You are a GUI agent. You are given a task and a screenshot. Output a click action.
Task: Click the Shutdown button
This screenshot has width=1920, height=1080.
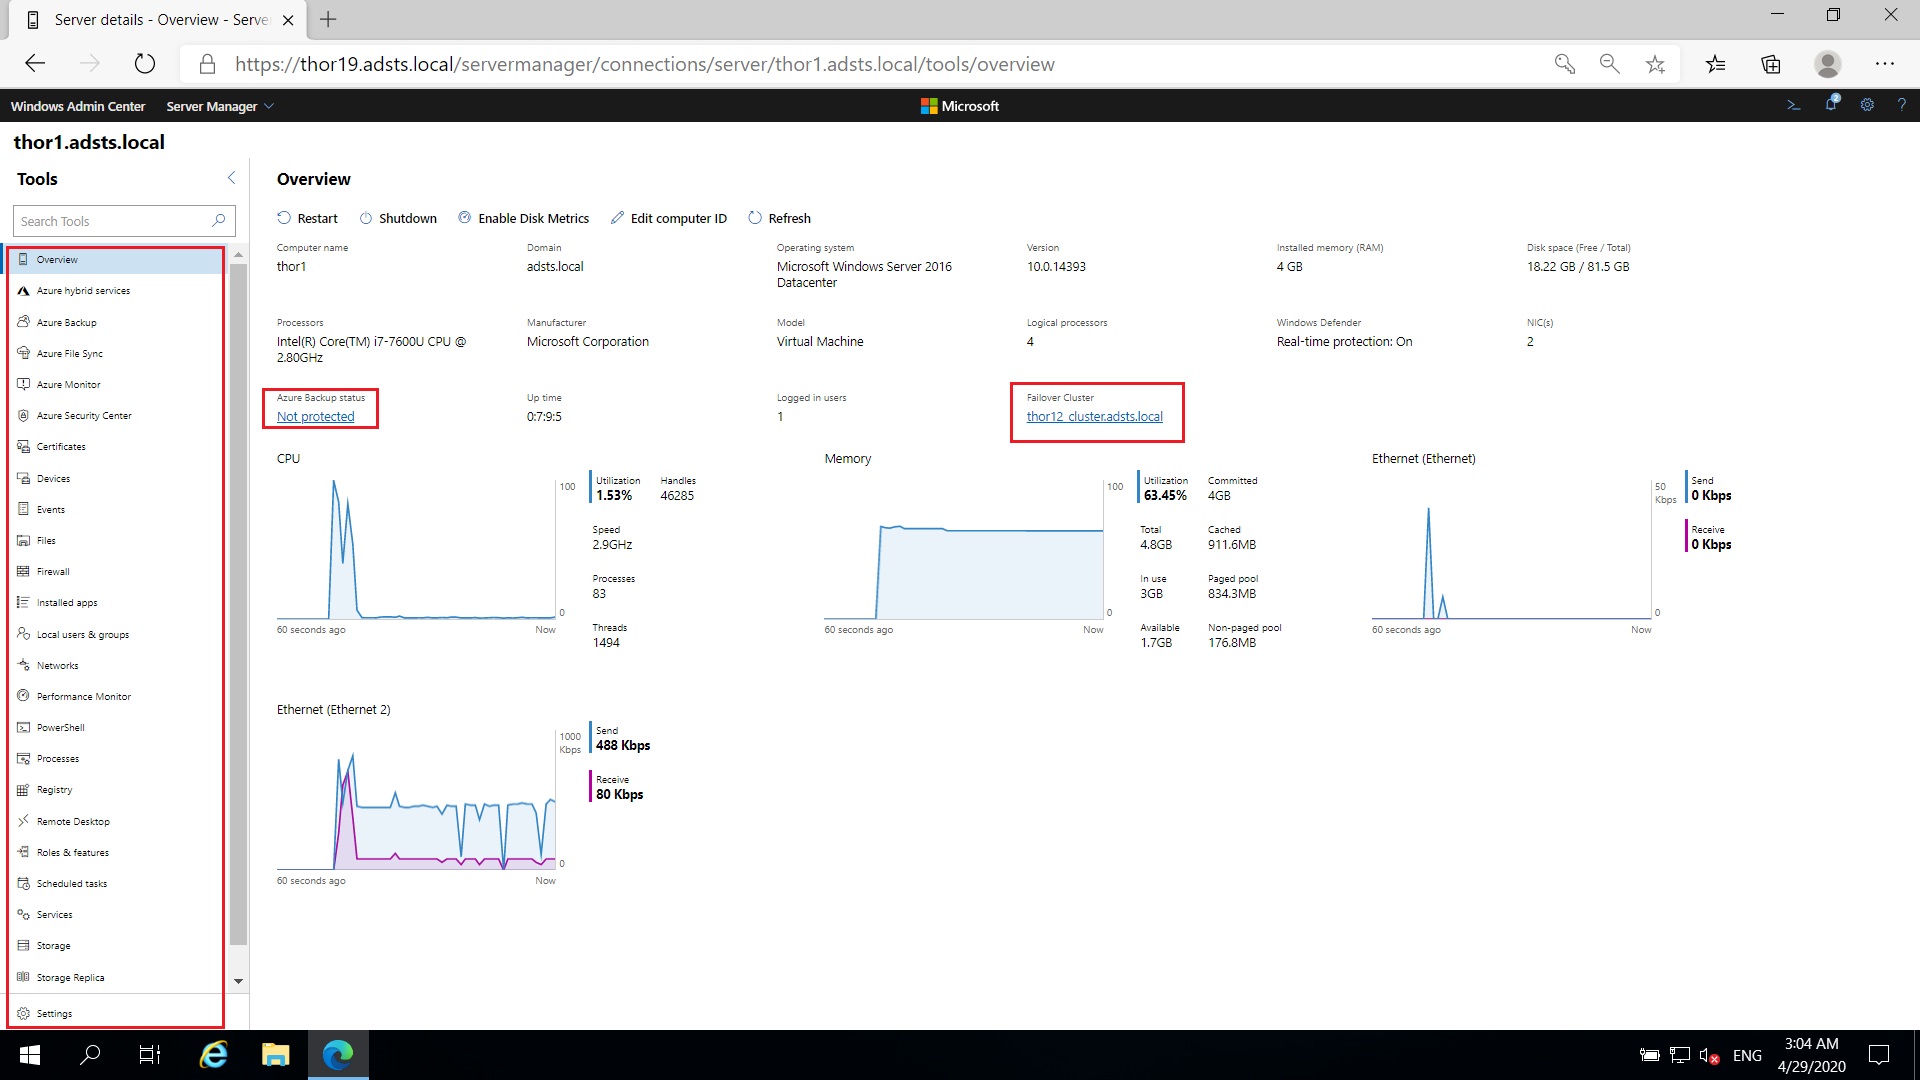click(x=398, y=218)
